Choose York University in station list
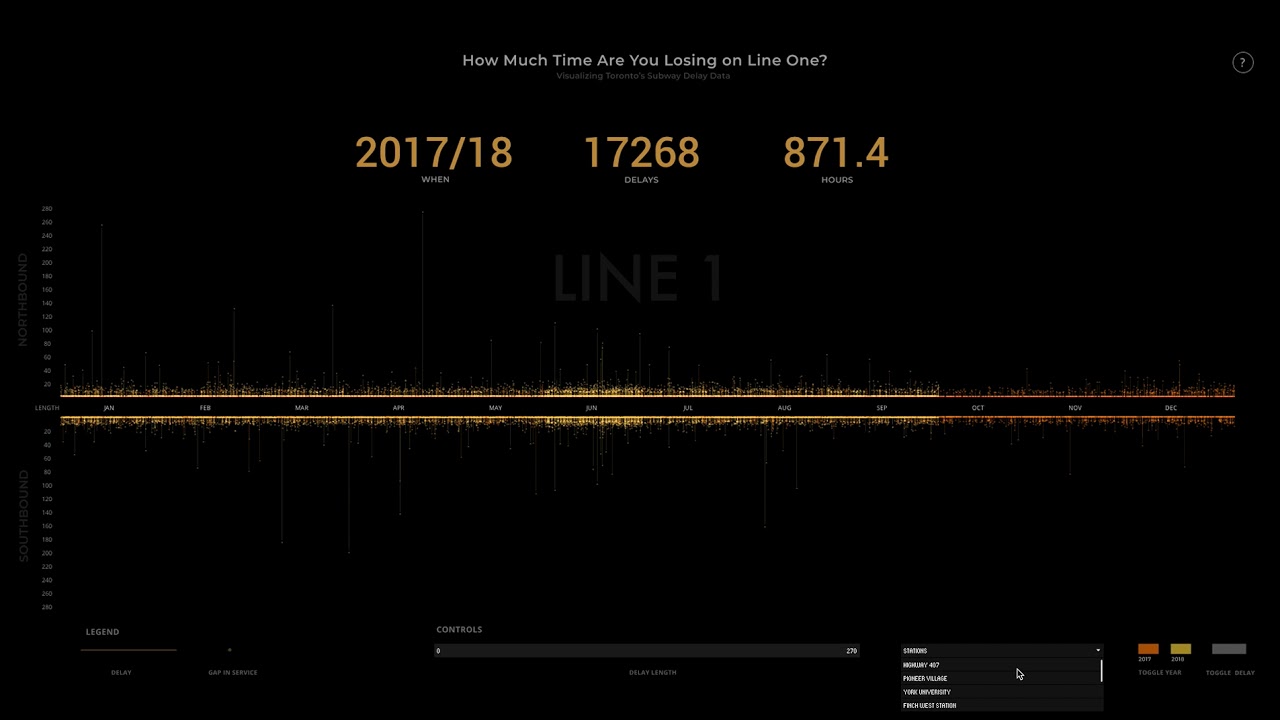The width and height of the screenshot is (1280, 720). tap(1000, 692)
